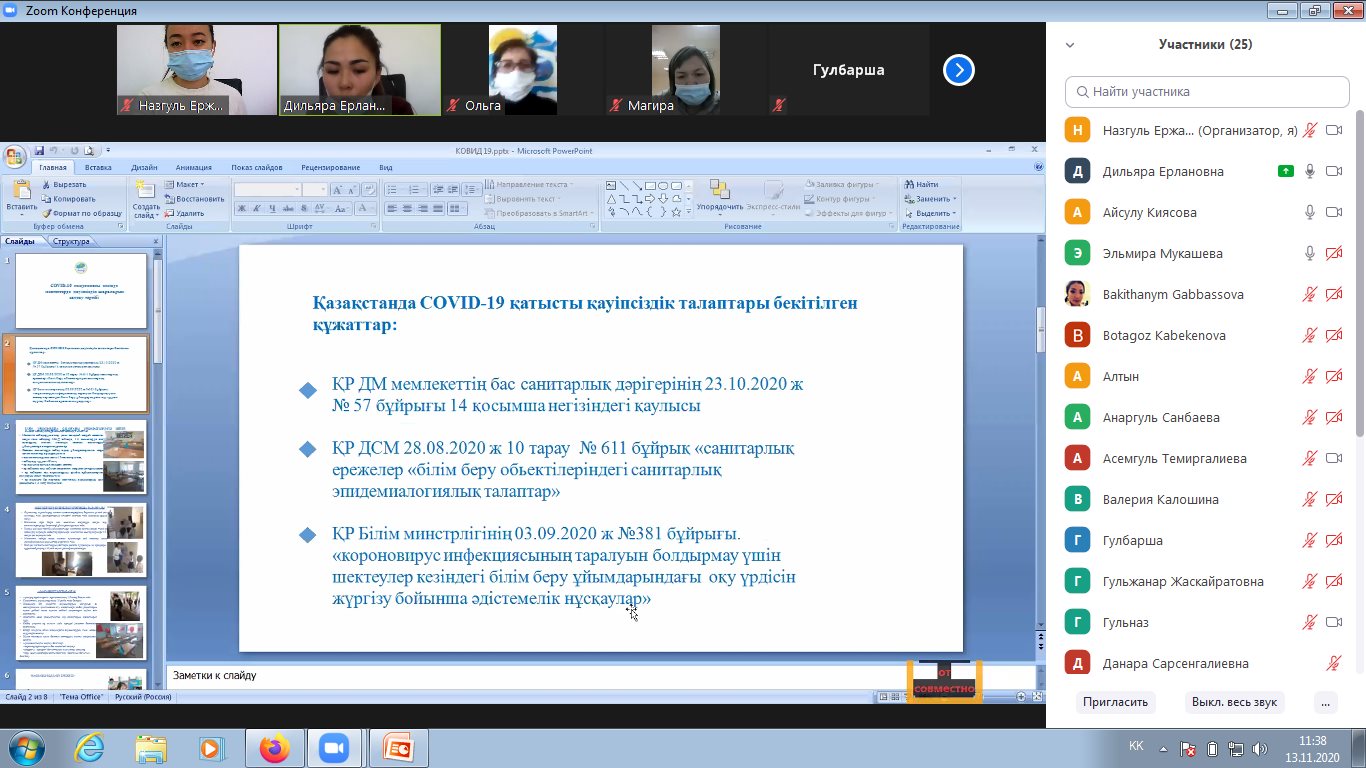Open Internet Explorer from taskbar
The width and height of the screenshot is (1366, 768).
coord(89,747)
